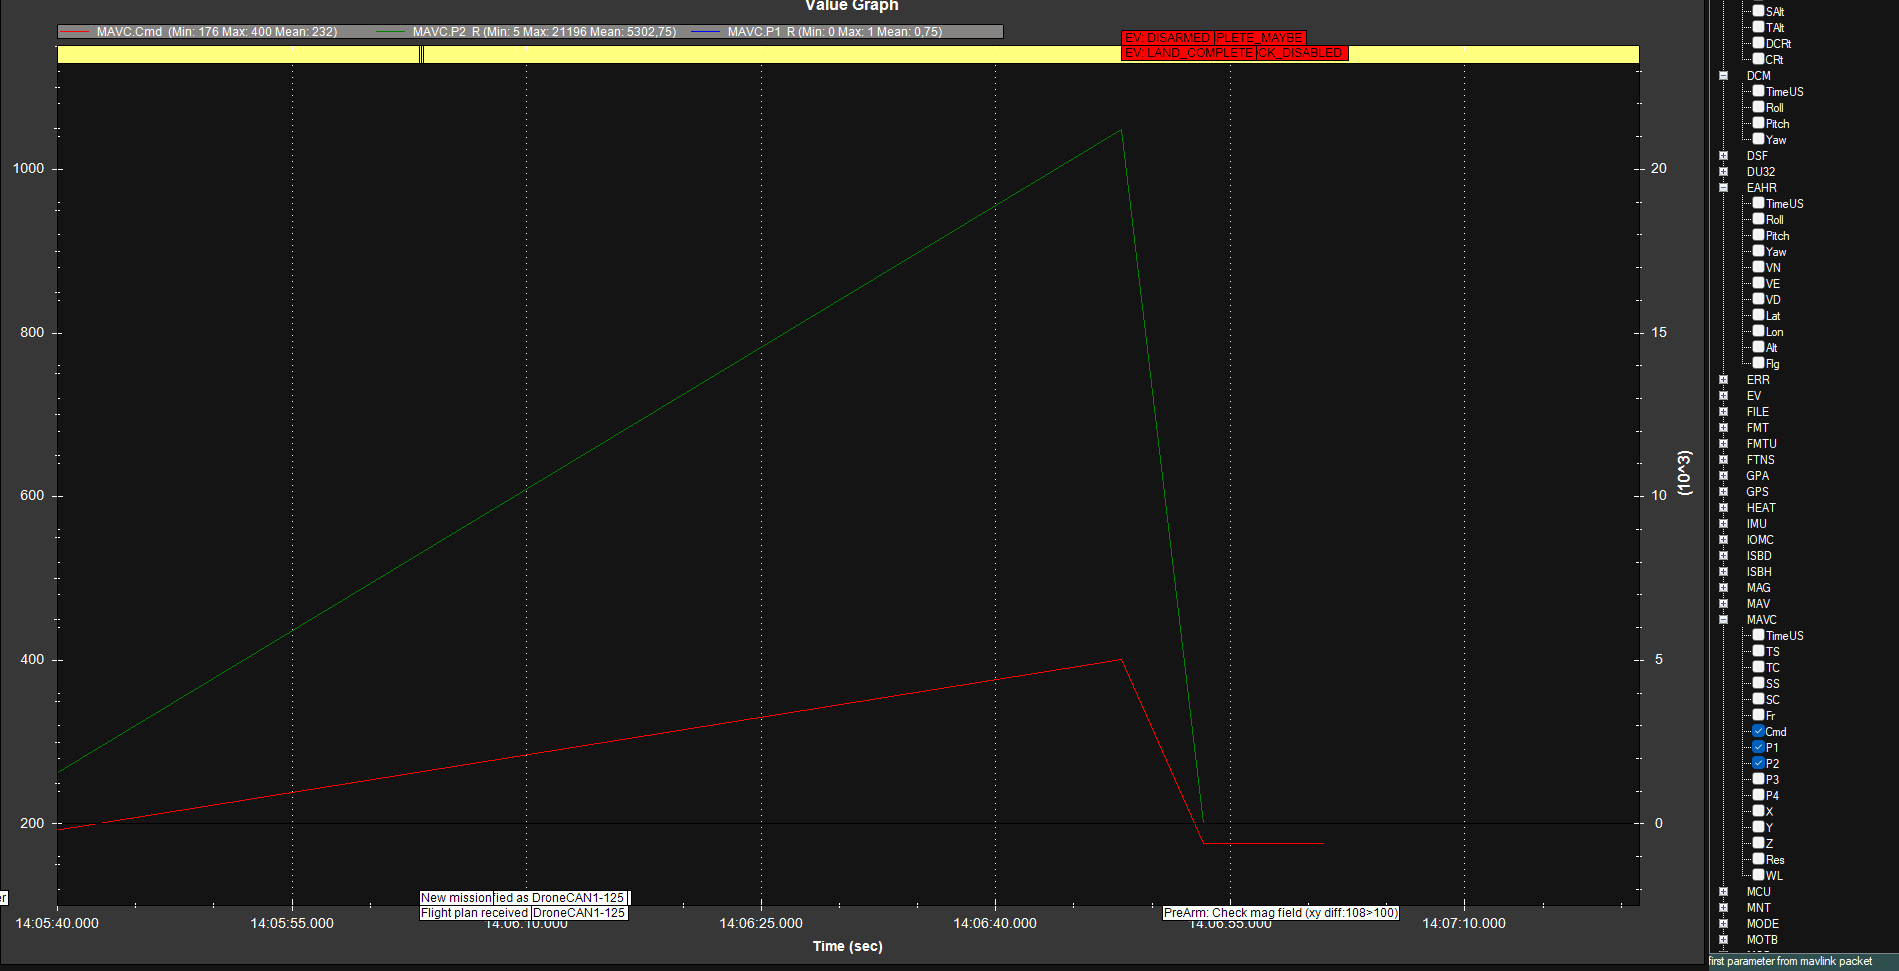Select the IOMC item in tree
Image resolution: width=1899 pixels, height=971 pixels.
[x=1760, y=540]
